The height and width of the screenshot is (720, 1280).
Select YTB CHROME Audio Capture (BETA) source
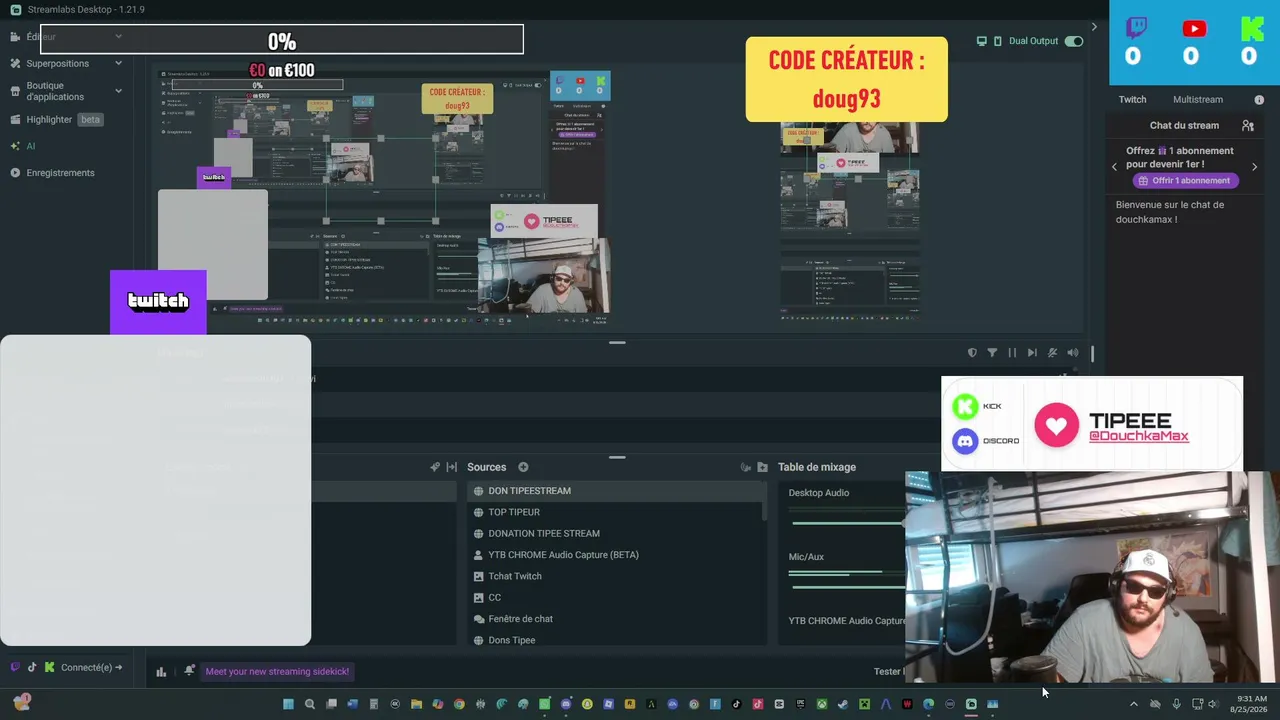[x=616, y=555]
